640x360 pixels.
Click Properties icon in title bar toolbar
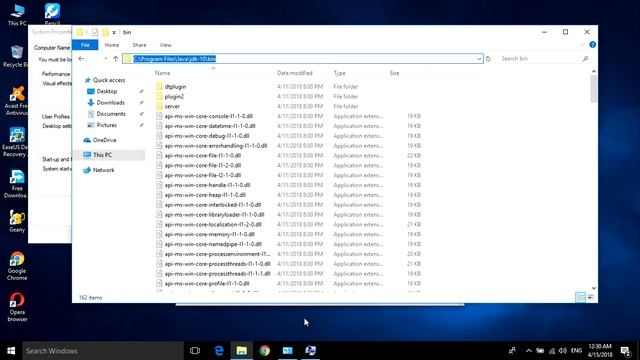[95, 32]
